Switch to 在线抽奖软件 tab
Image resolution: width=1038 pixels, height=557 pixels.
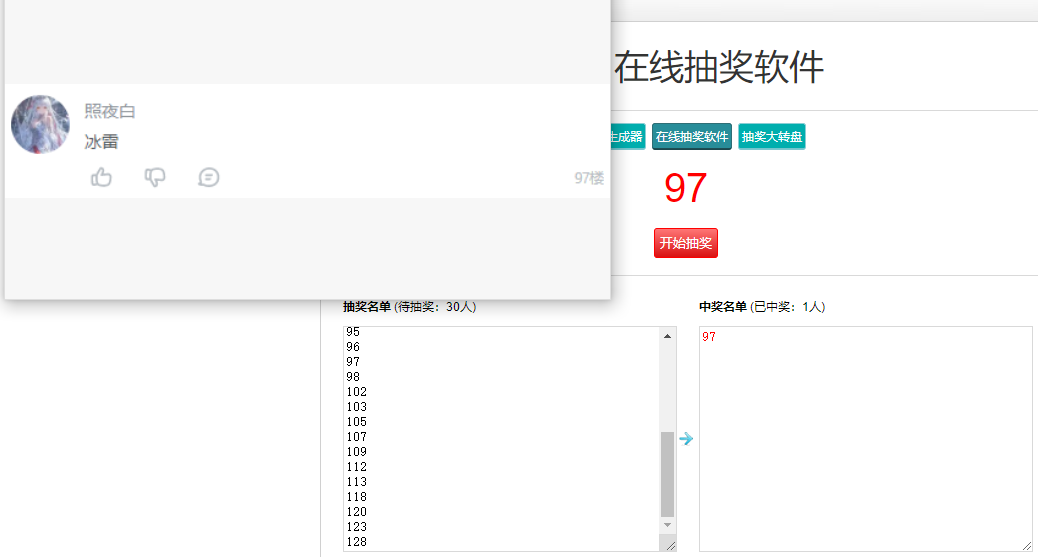[692, 136]
